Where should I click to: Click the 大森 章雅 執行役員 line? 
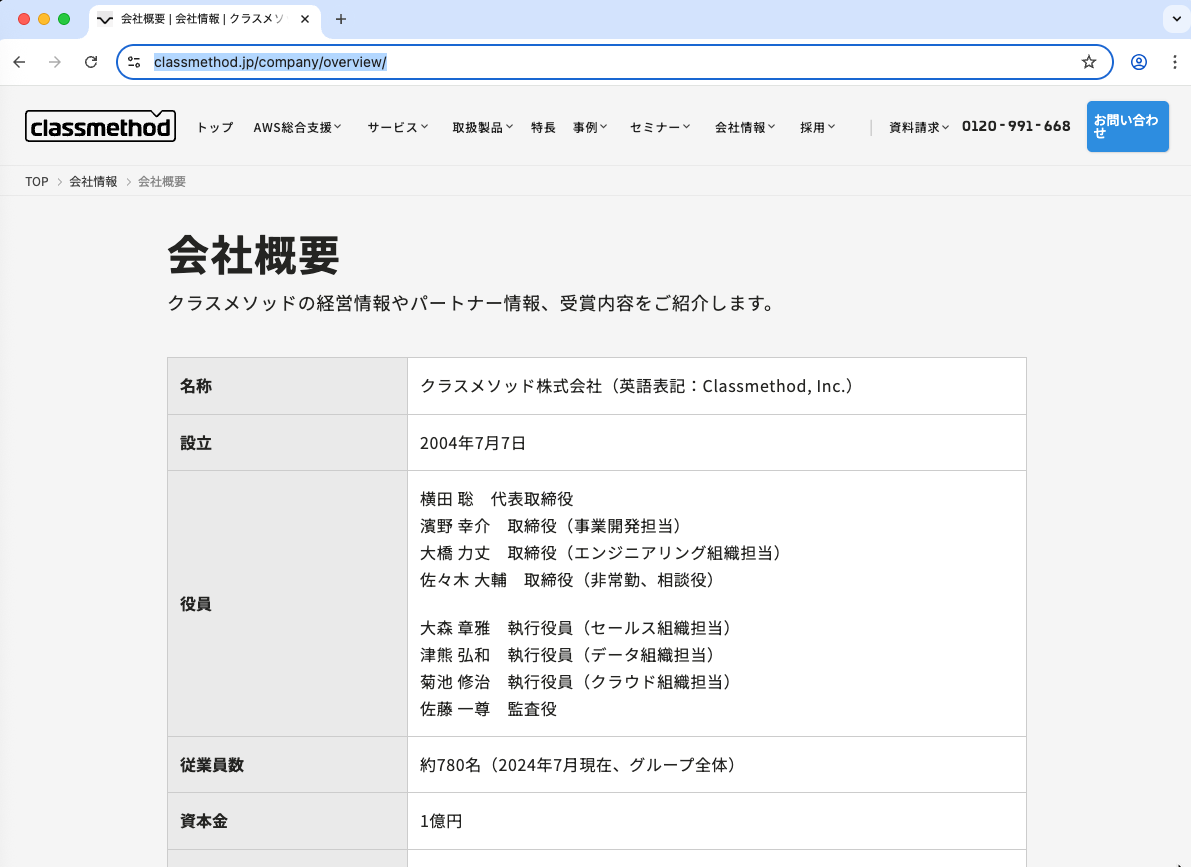(578, 628)
